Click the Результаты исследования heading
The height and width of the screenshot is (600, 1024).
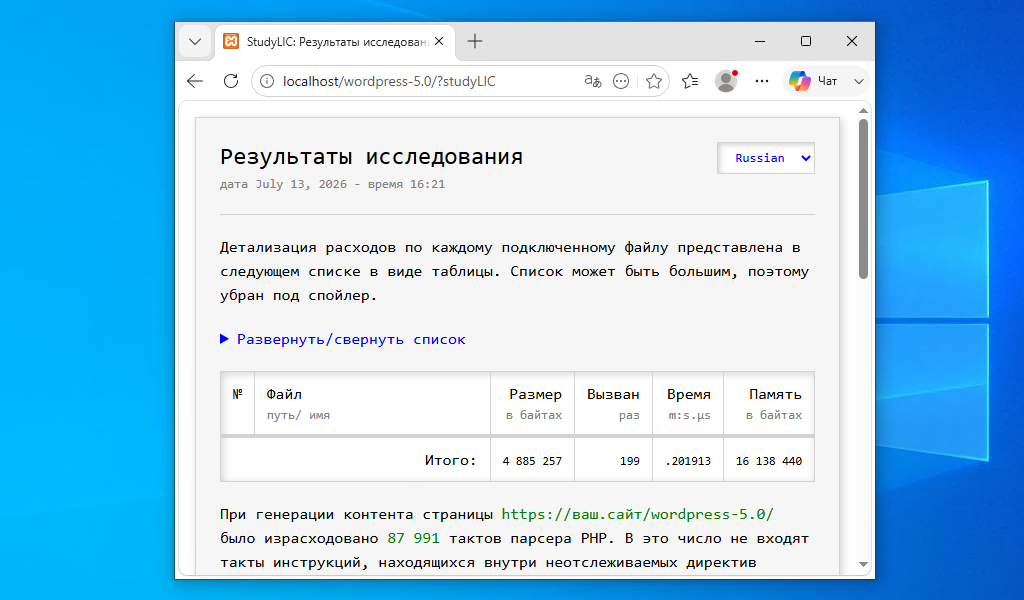(x=372, y=157)
